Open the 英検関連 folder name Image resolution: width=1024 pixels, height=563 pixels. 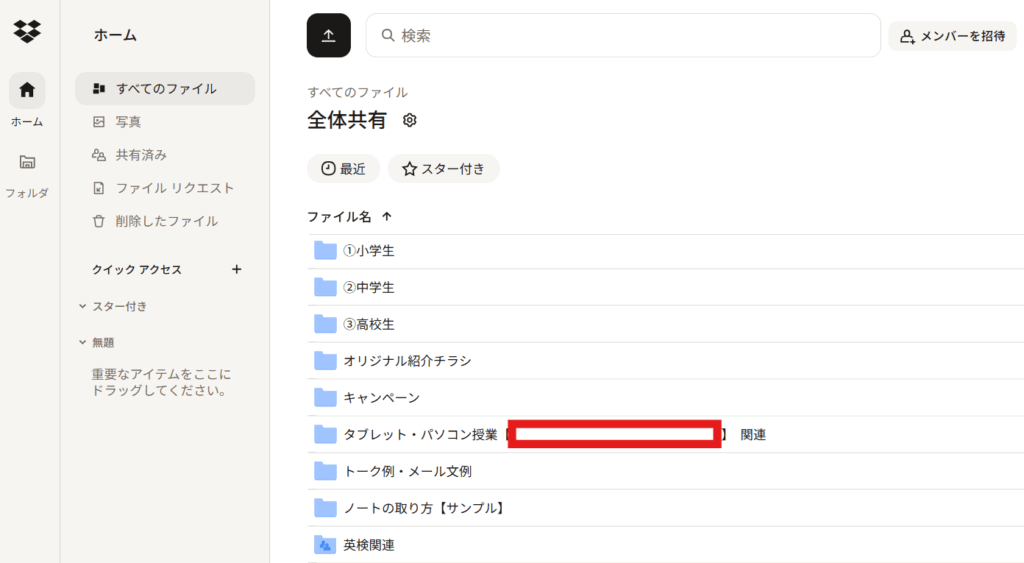coord(368,545)
